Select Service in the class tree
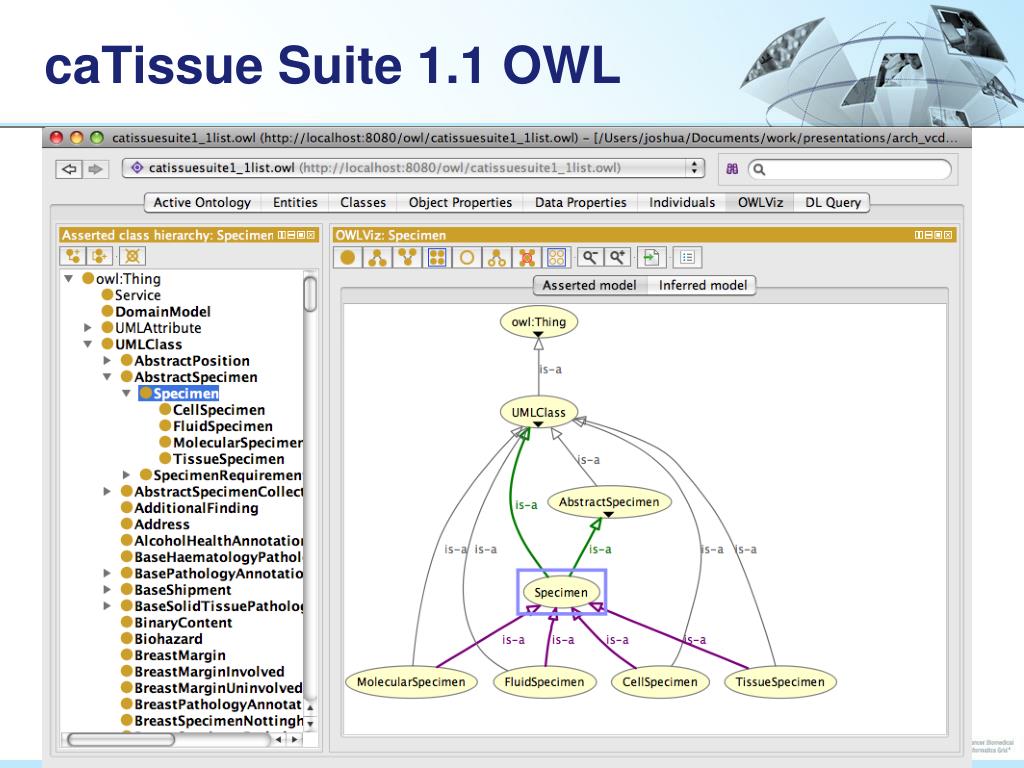This screenshot has width=1024, height=768. pyautogui.click(x=138, y=295)
